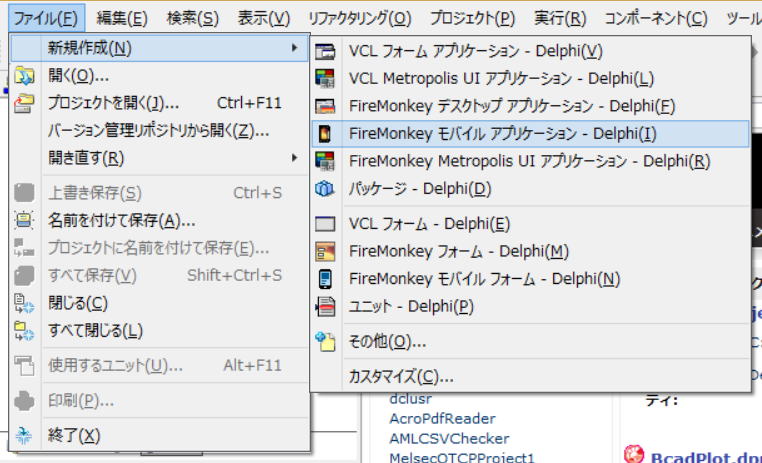Open the AMLCSVChecker recent project link
762x463 pixels.
coord(449,439)
